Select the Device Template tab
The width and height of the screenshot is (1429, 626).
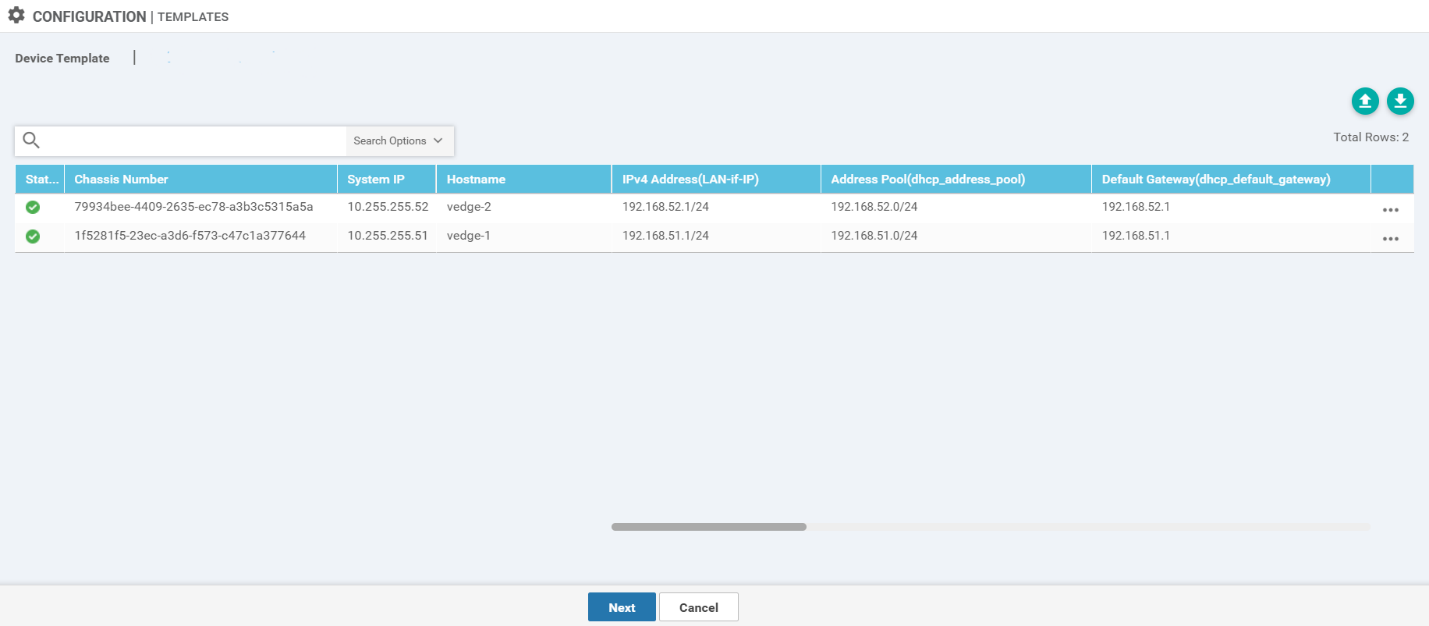[62, 58]
